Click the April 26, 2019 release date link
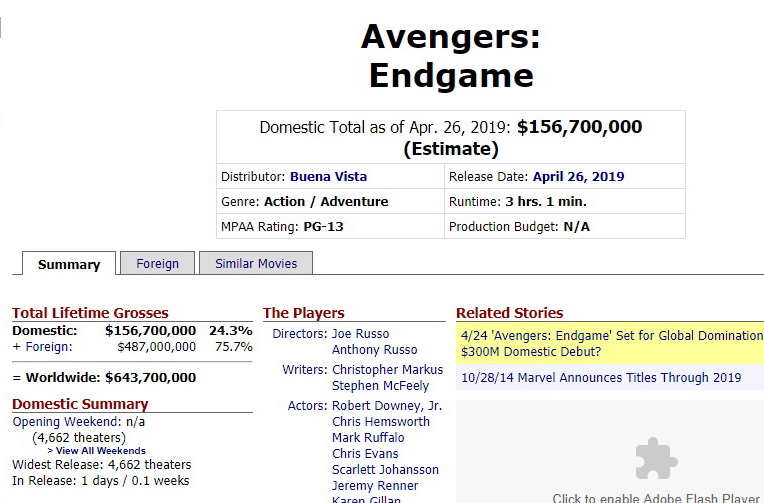This screenshot has width=764, height=503. click(578, 177)
